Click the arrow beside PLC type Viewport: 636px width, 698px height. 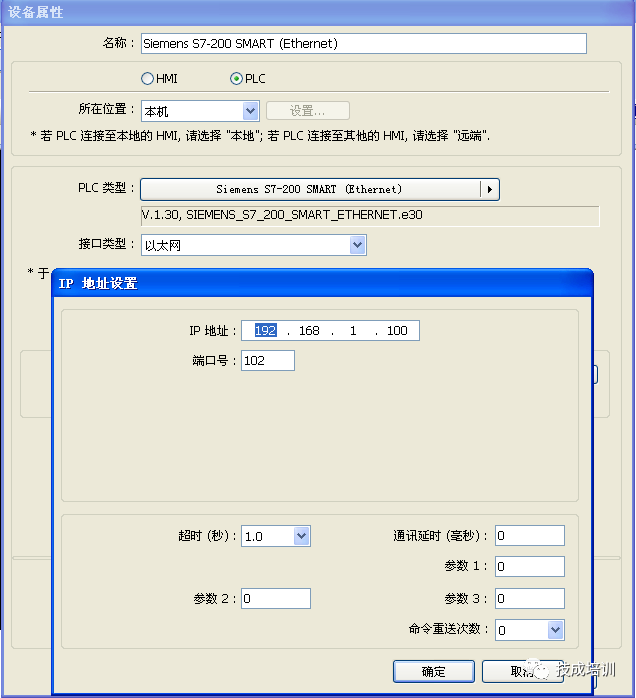(x=490, y=189)
